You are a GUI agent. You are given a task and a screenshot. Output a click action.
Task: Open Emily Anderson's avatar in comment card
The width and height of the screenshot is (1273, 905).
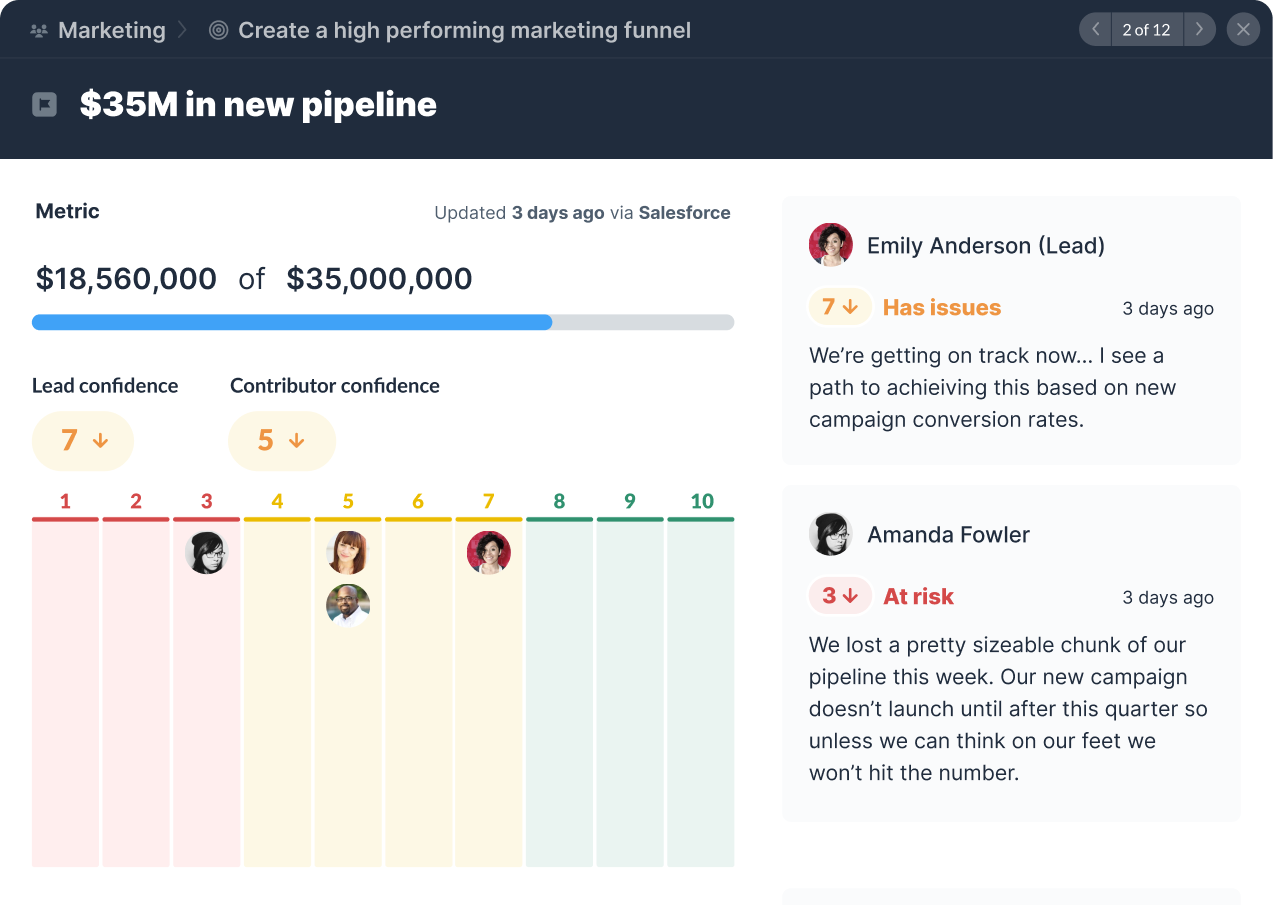830,245
